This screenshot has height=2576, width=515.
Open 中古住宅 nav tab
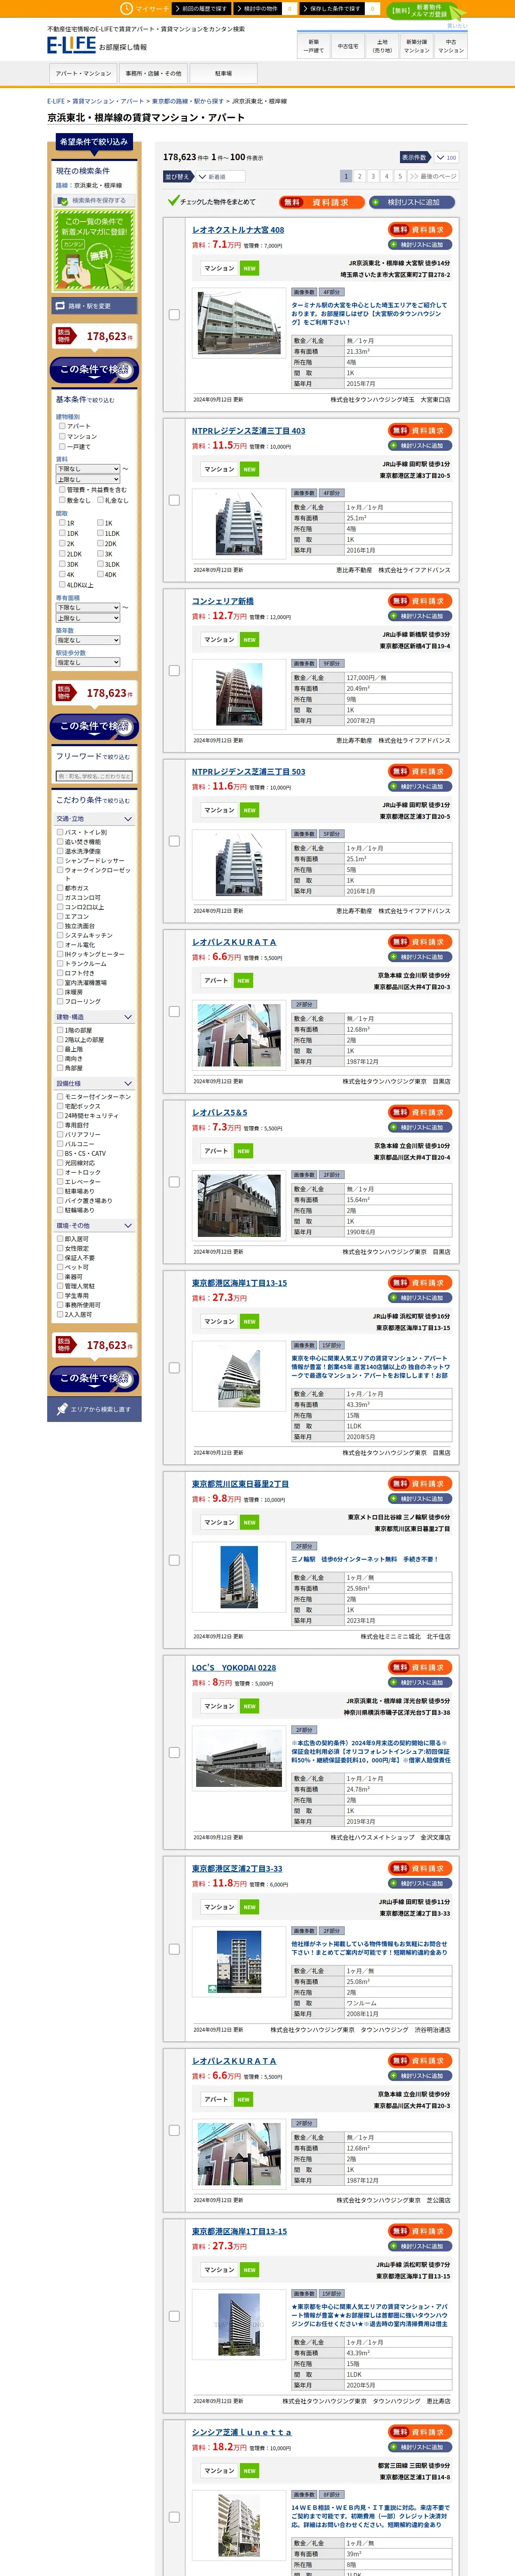[348, 46]
